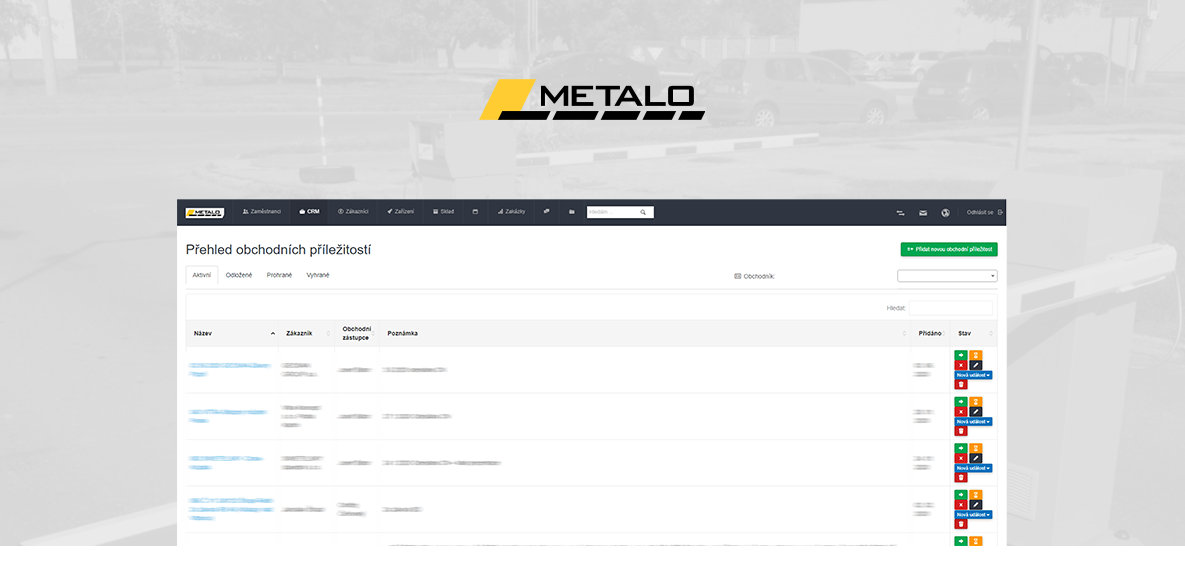Focus the navbar Hledám search field
1185x580 pixels.
coord(620,212)
